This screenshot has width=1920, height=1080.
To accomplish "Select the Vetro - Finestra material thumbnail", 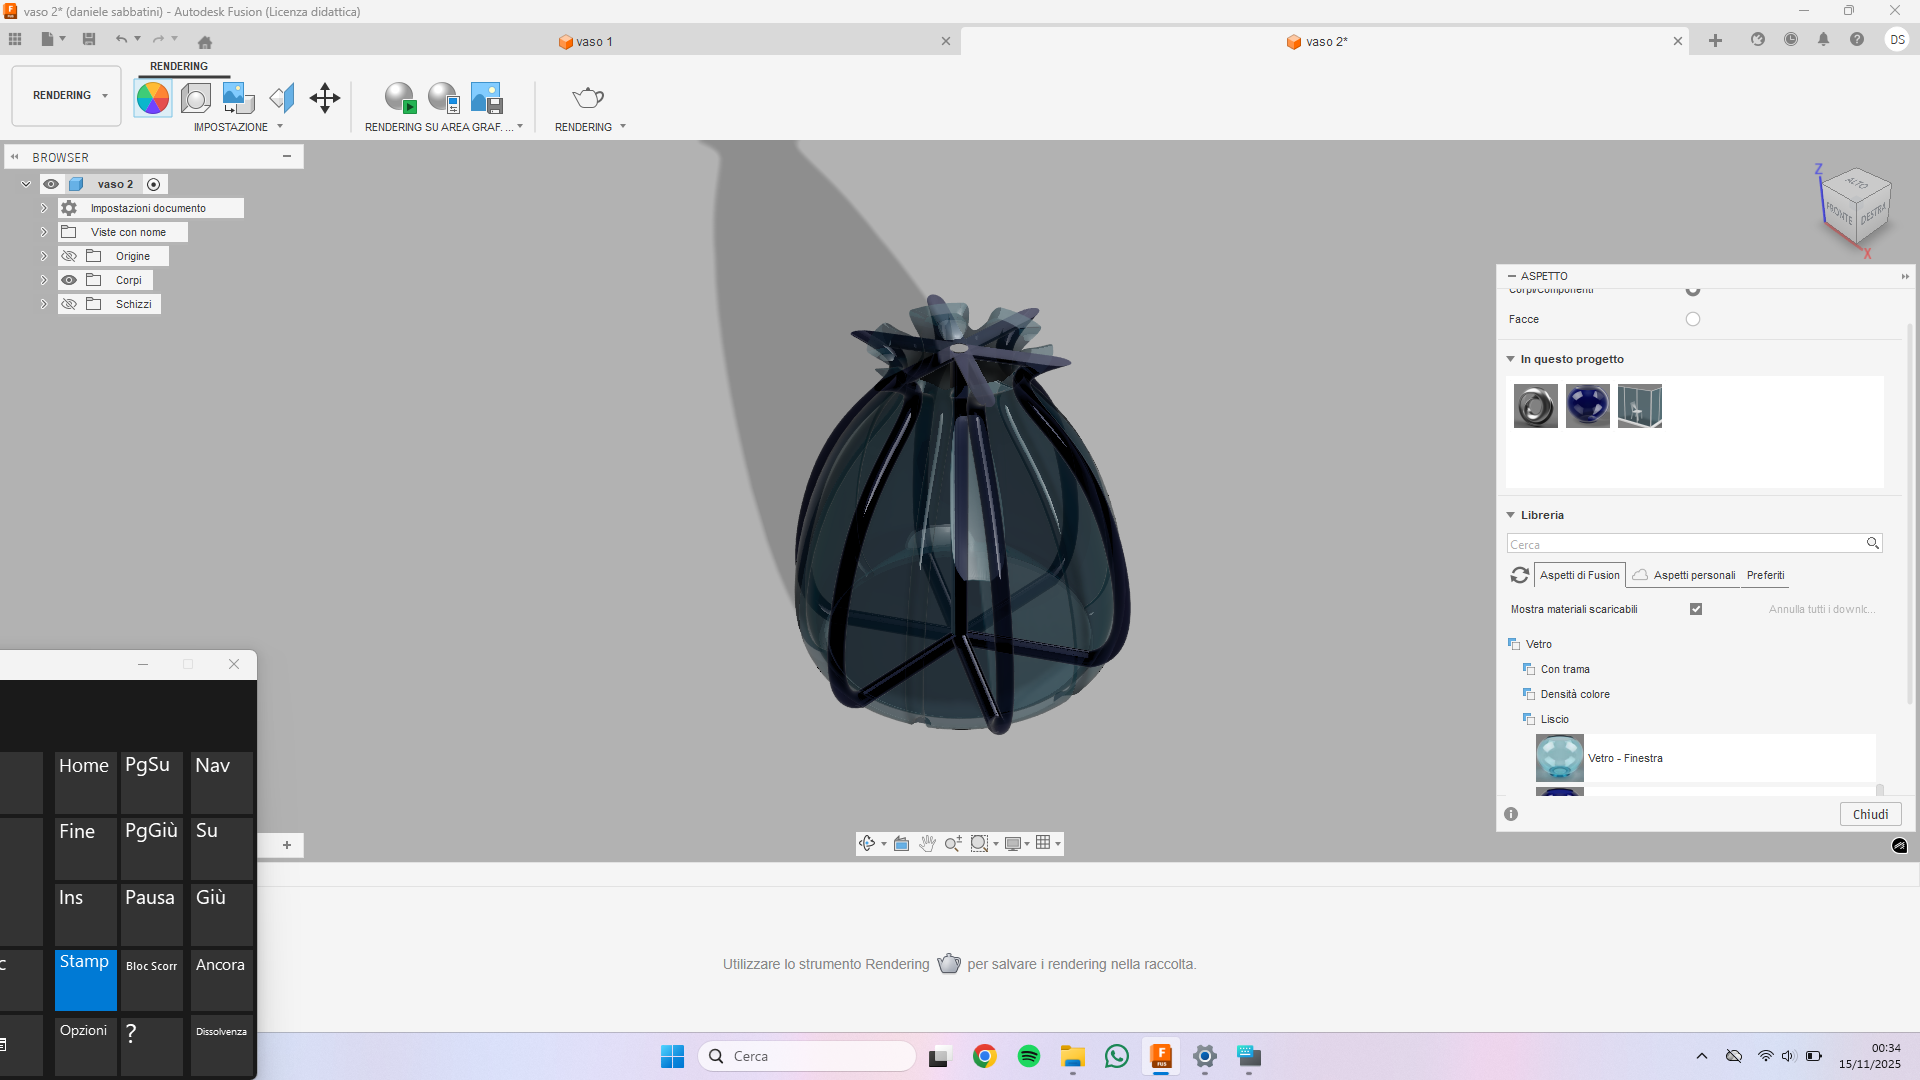I will click(1560, 758).
